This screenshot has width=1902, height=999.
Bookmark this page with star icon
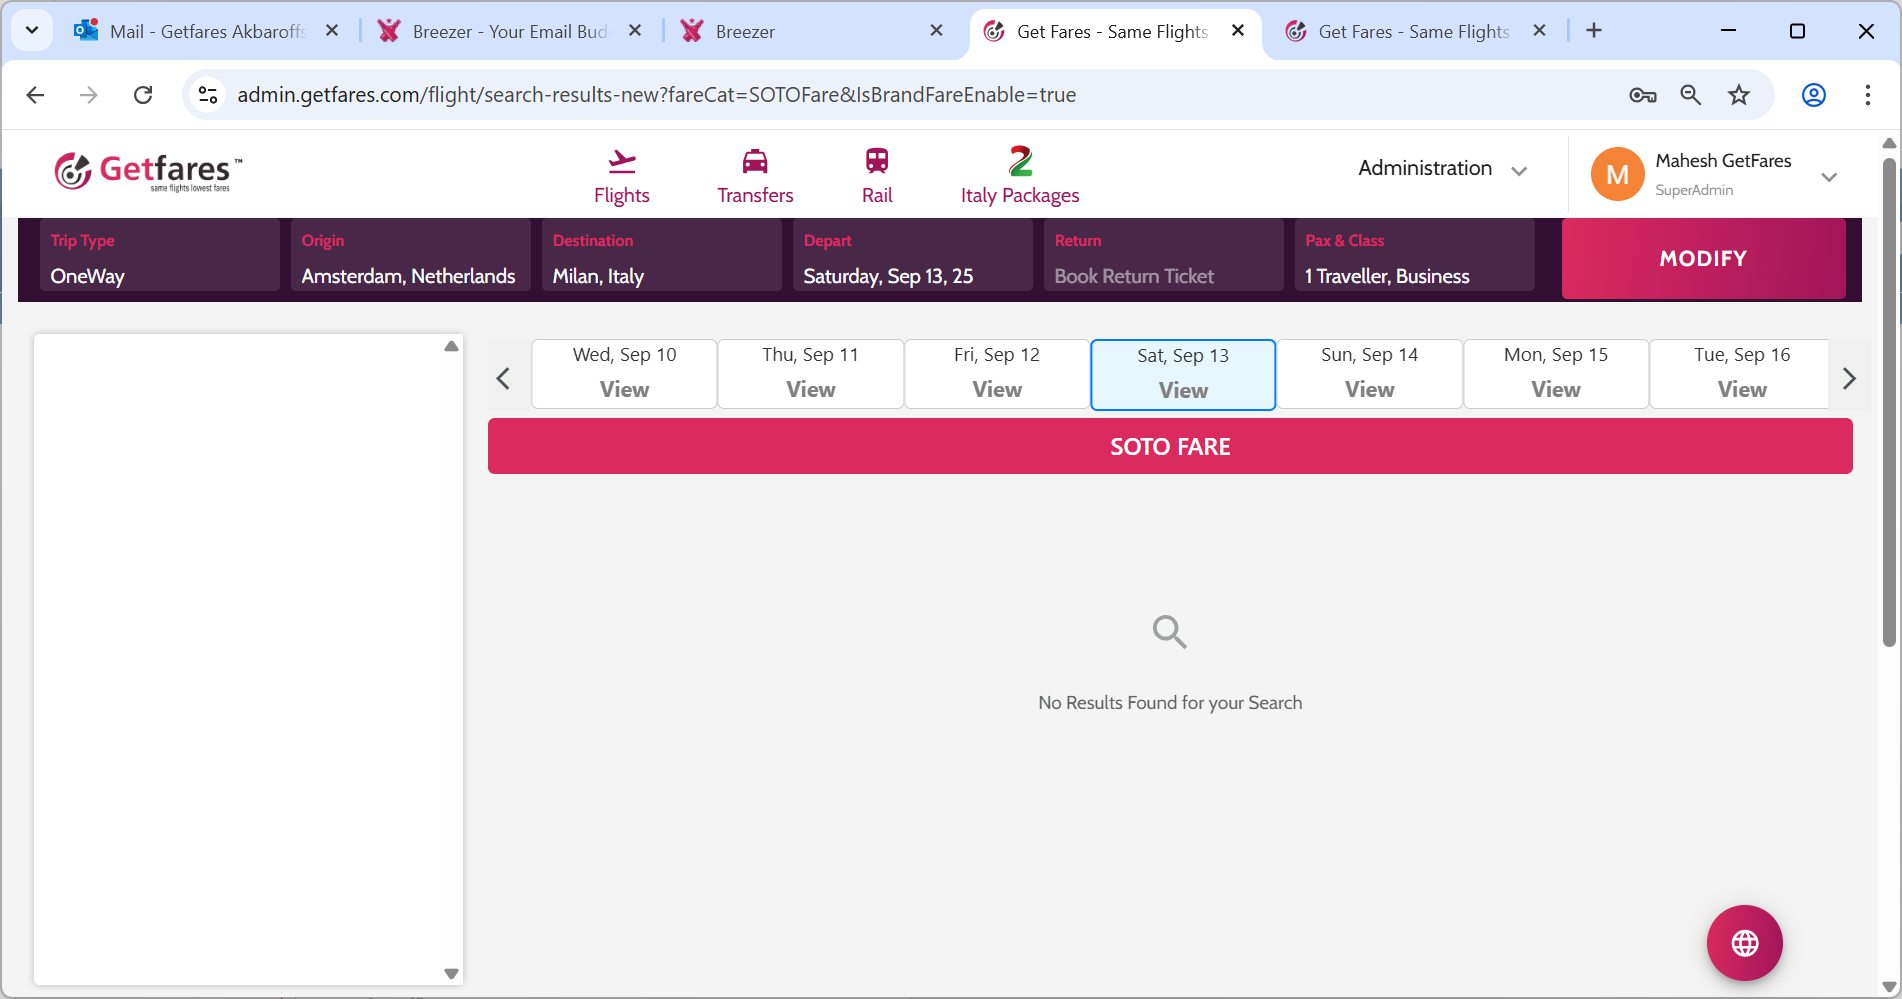(x=1739, y=95)
